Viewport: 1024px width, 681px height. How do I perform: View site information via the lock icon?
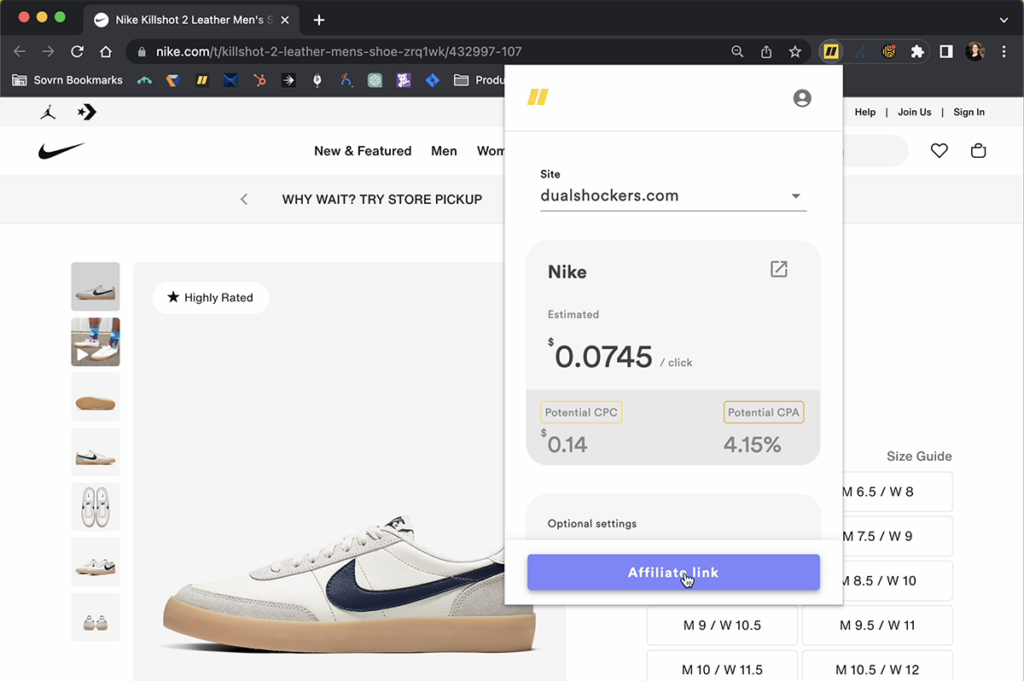click(x=142, y=52)
